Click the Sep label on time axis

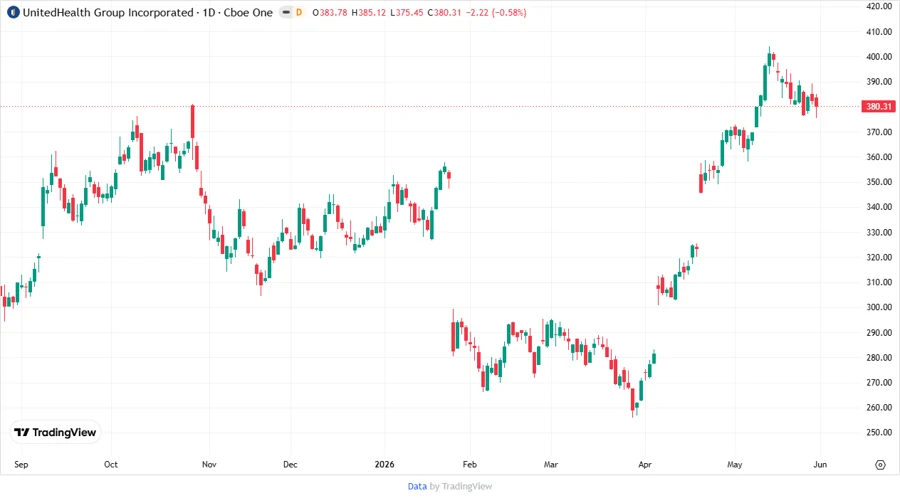21,464
